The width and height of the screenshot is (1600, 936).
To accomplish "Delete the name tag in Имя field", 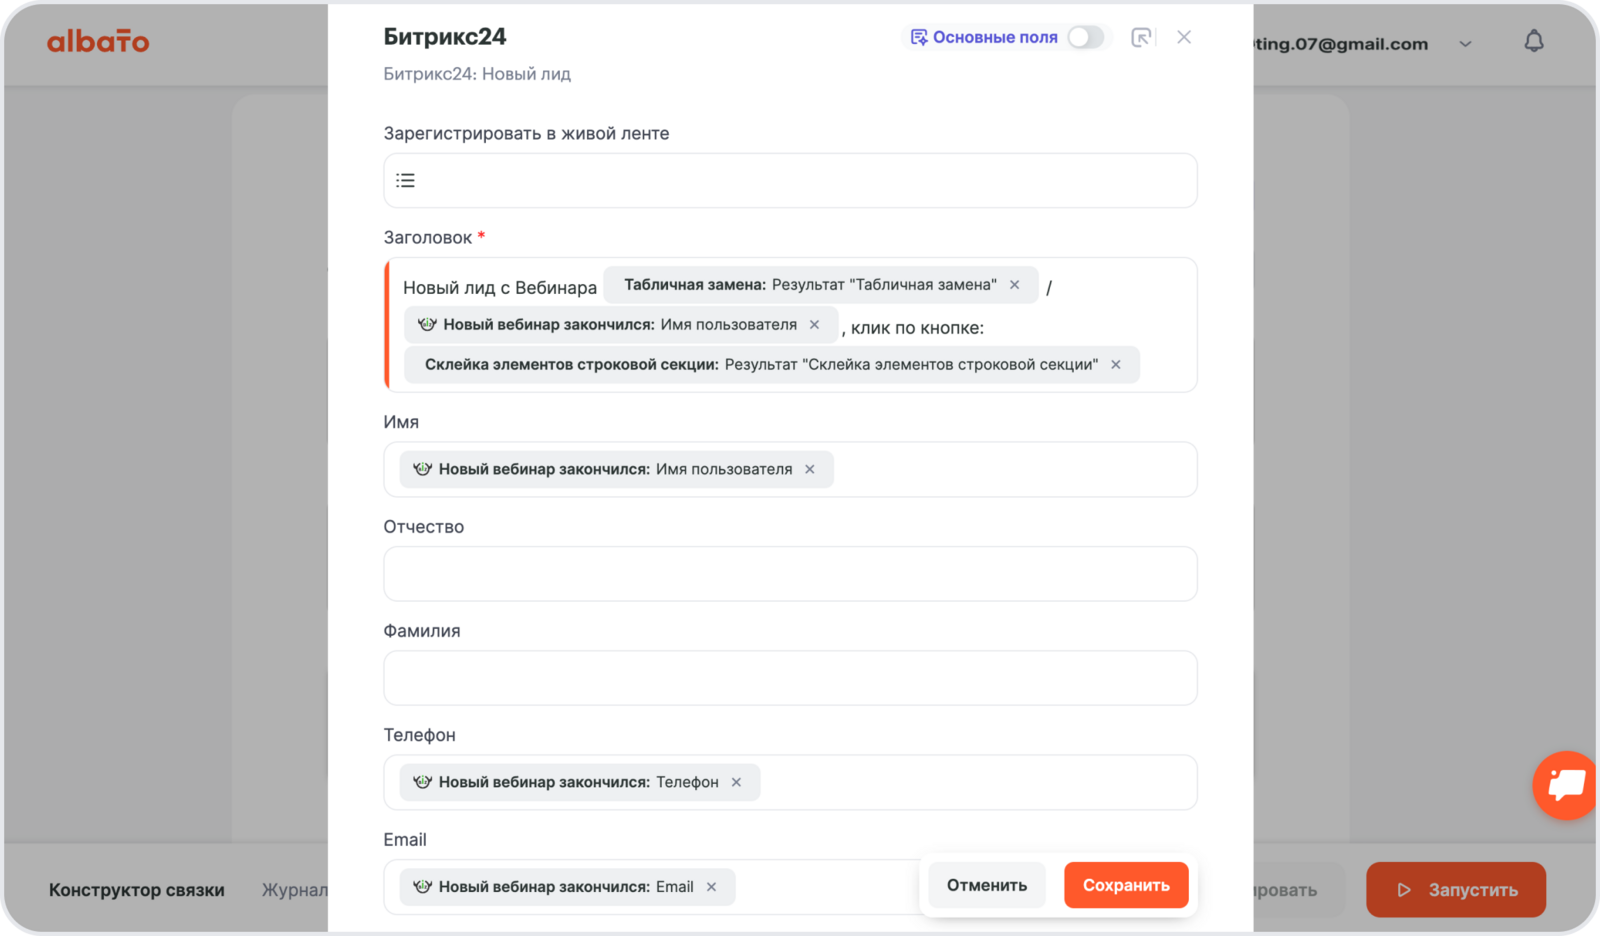I will point(810,470).
